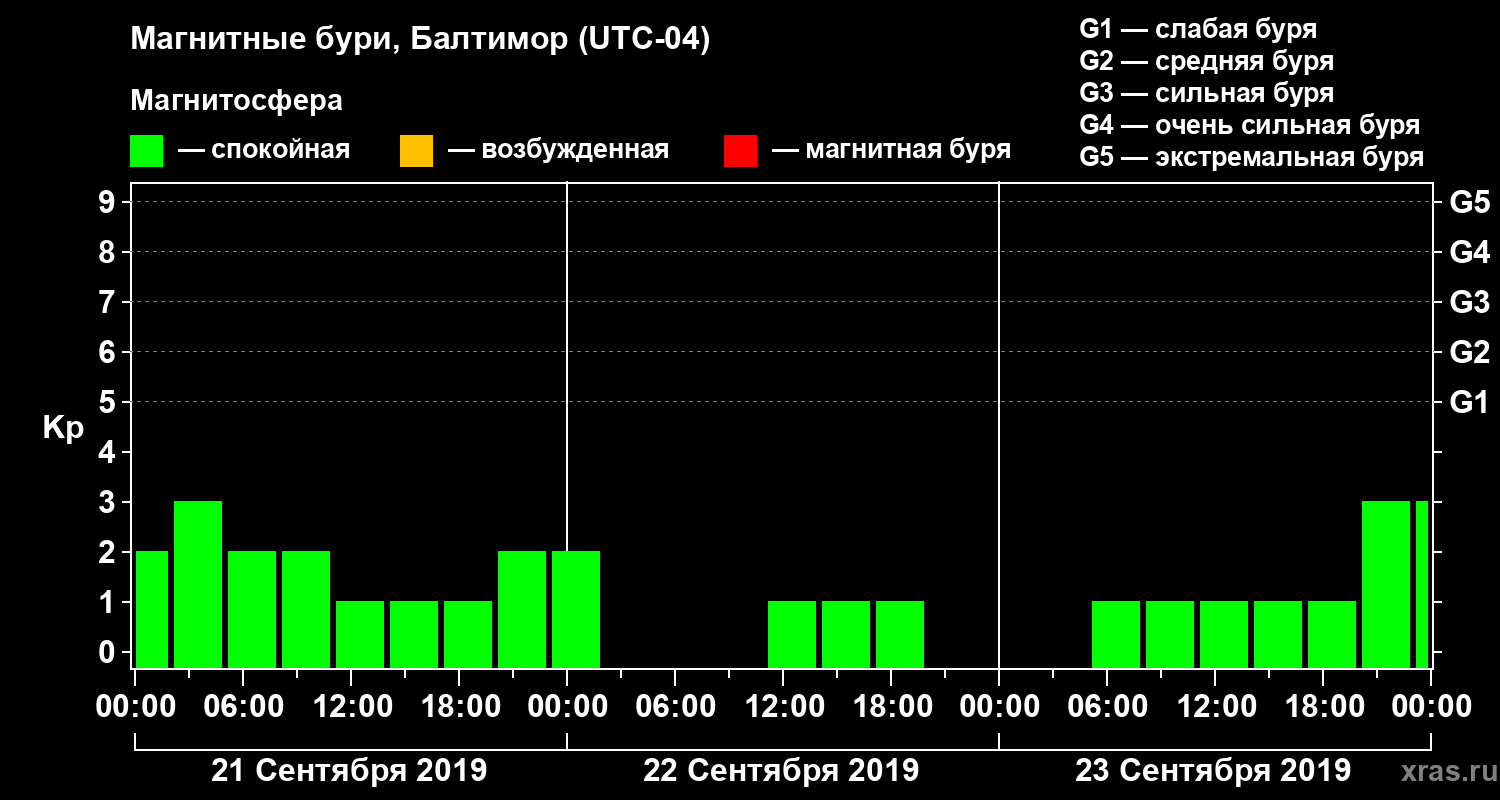Click the 23 Сентября 2019 date label
This screenshot has width=1500, height=800.
click(1213, 771)
